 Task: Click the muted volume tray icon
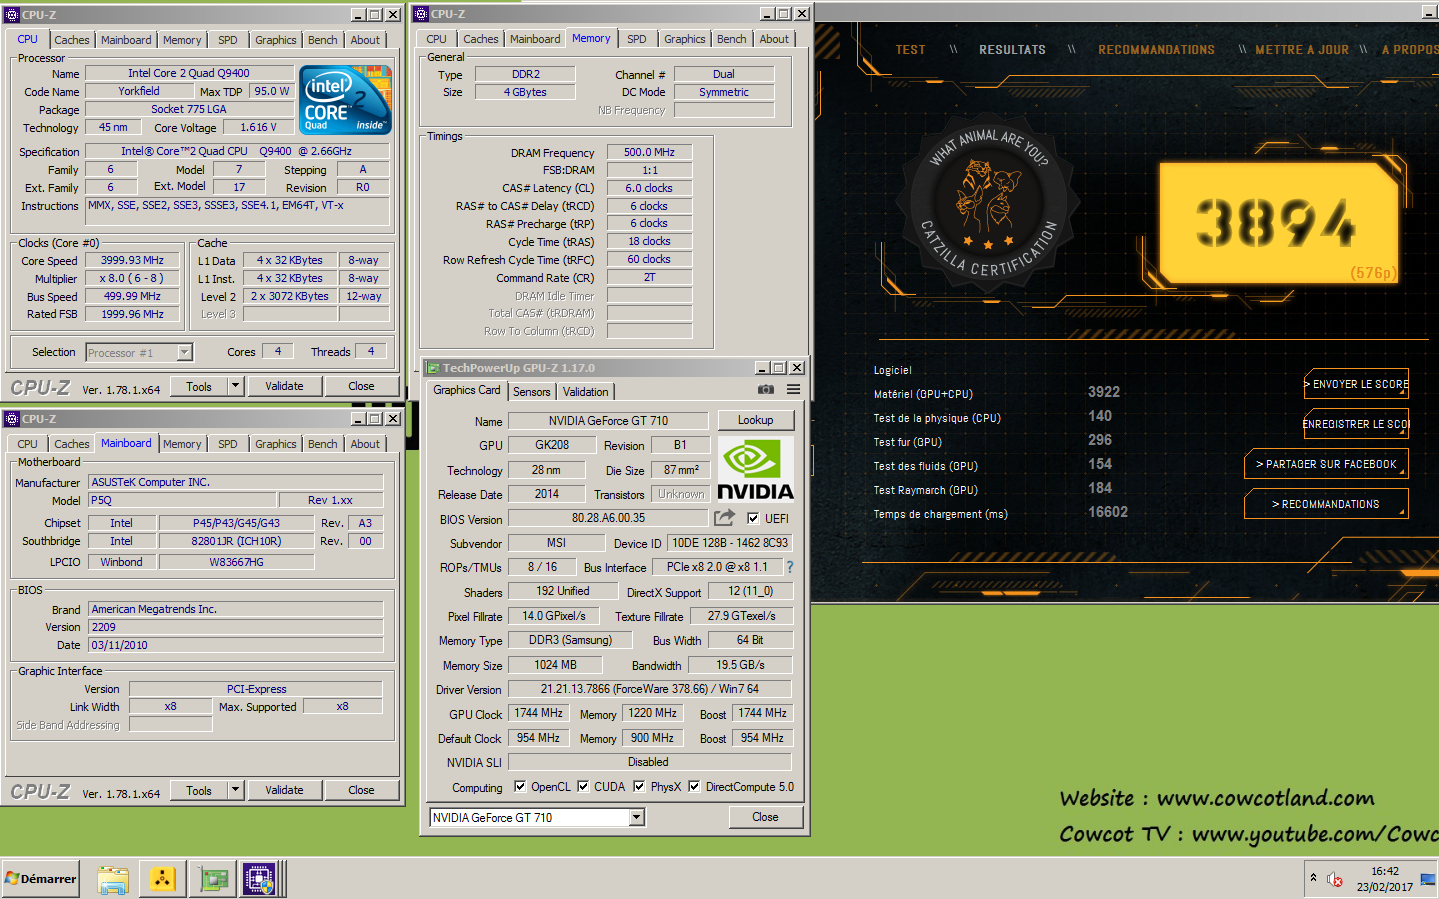pyautogui.click(x=1335, y=879)
